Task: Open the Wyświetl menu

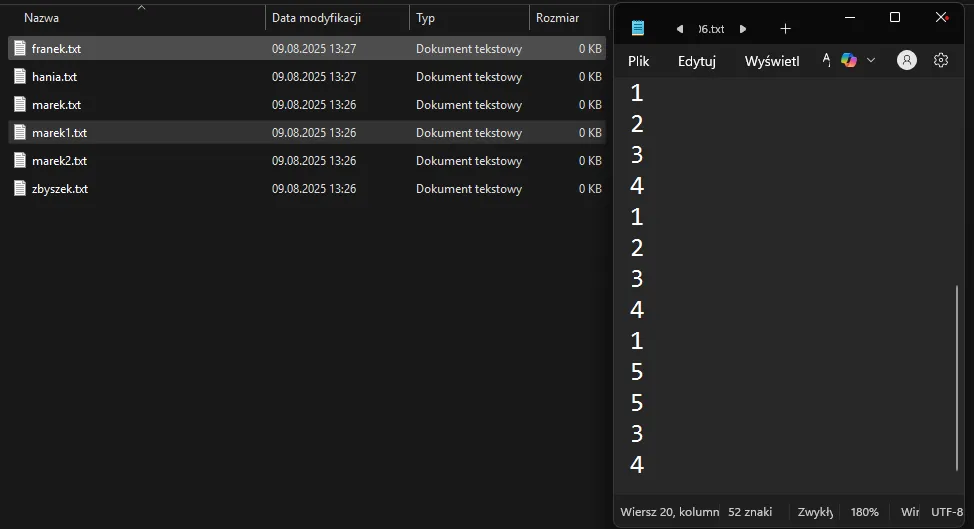Action: point(771,61)
